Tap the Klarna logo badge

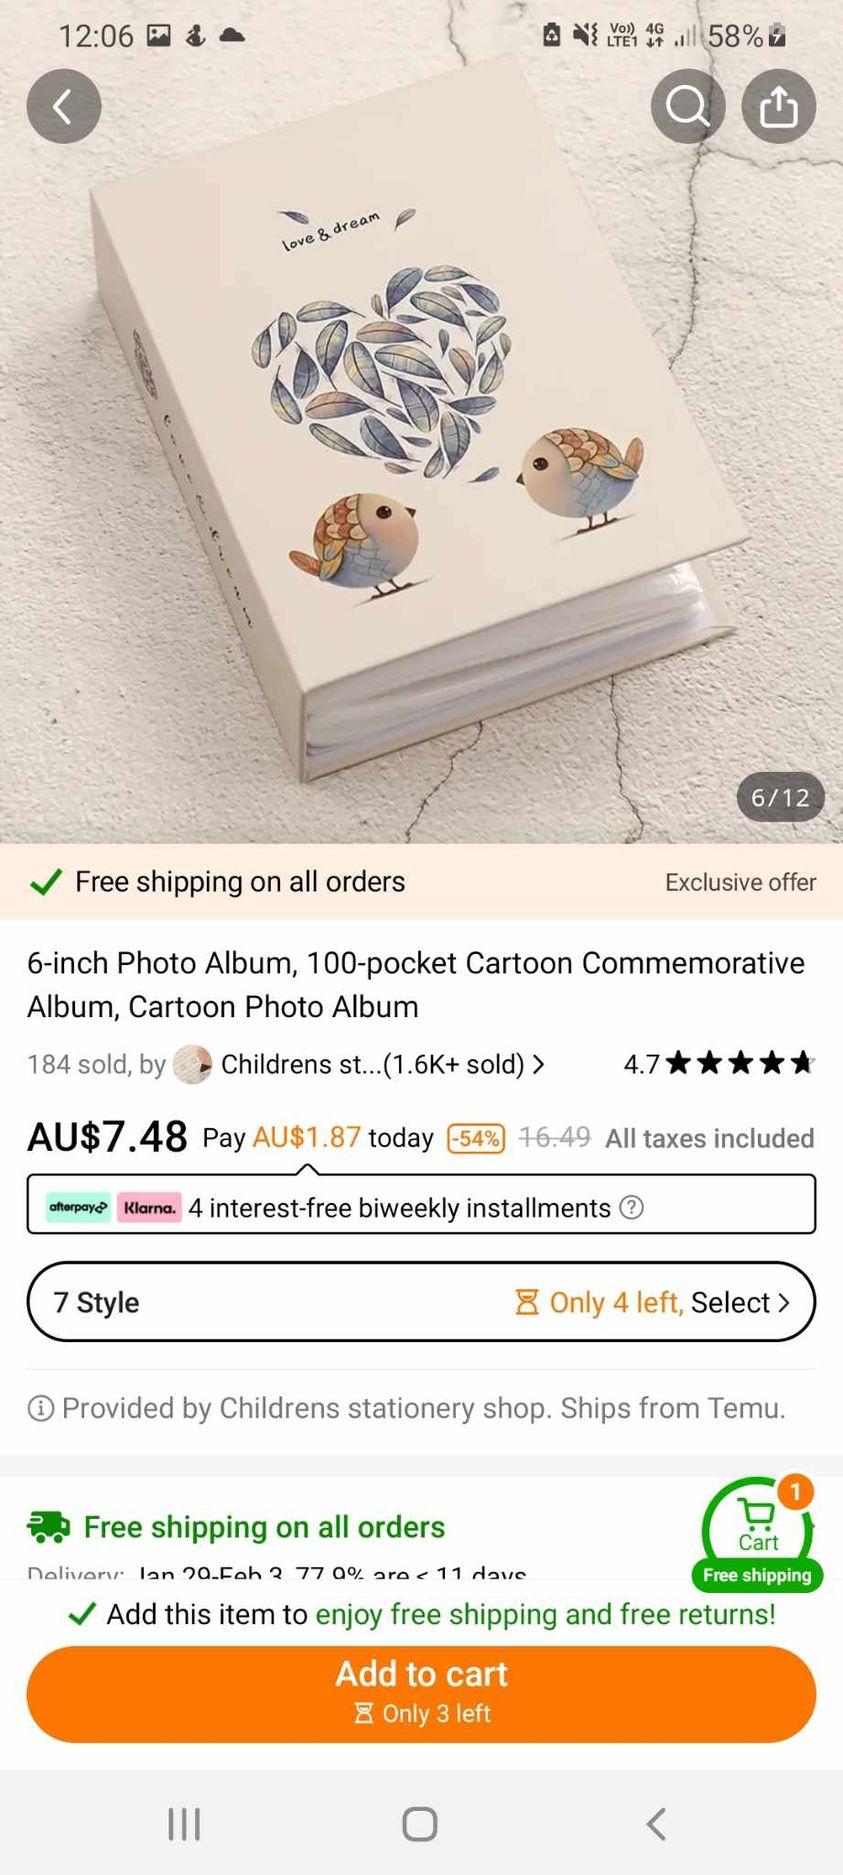(x=149, y=1207)
